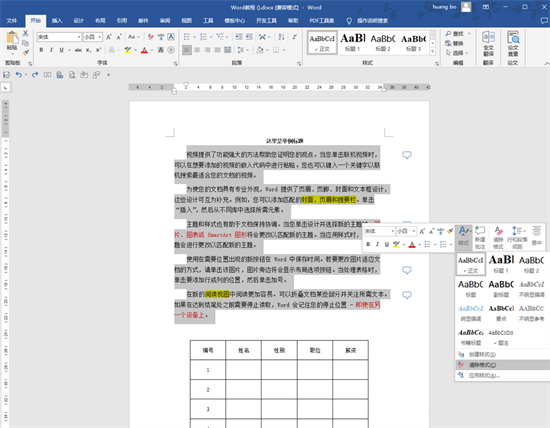Open the PDF Tools ribbon tab
Image resolution: width=550 pixels, height=428 pixels.
tap(322, 21)
